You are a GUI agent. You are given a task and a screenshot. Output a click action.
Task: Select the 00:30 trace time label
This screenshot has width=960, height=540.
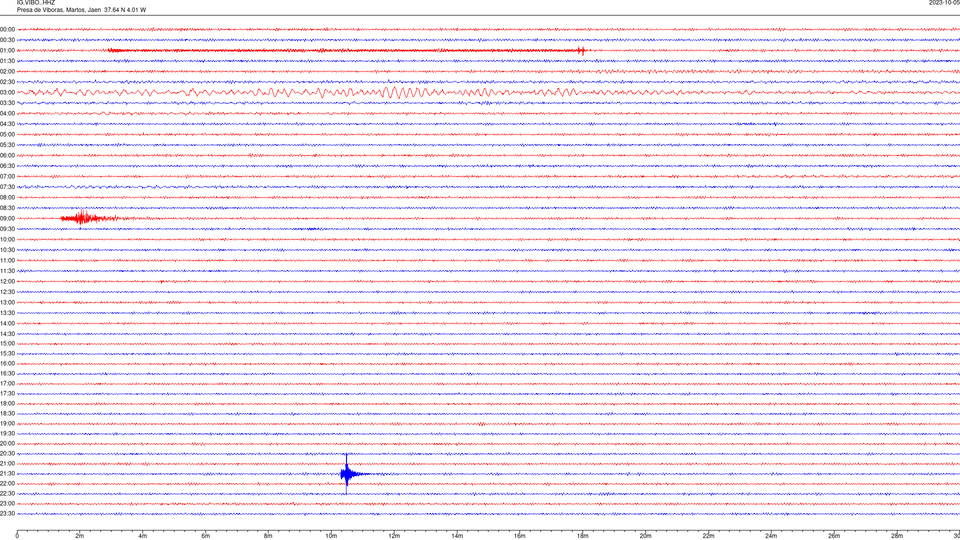(x=7, y=40)
